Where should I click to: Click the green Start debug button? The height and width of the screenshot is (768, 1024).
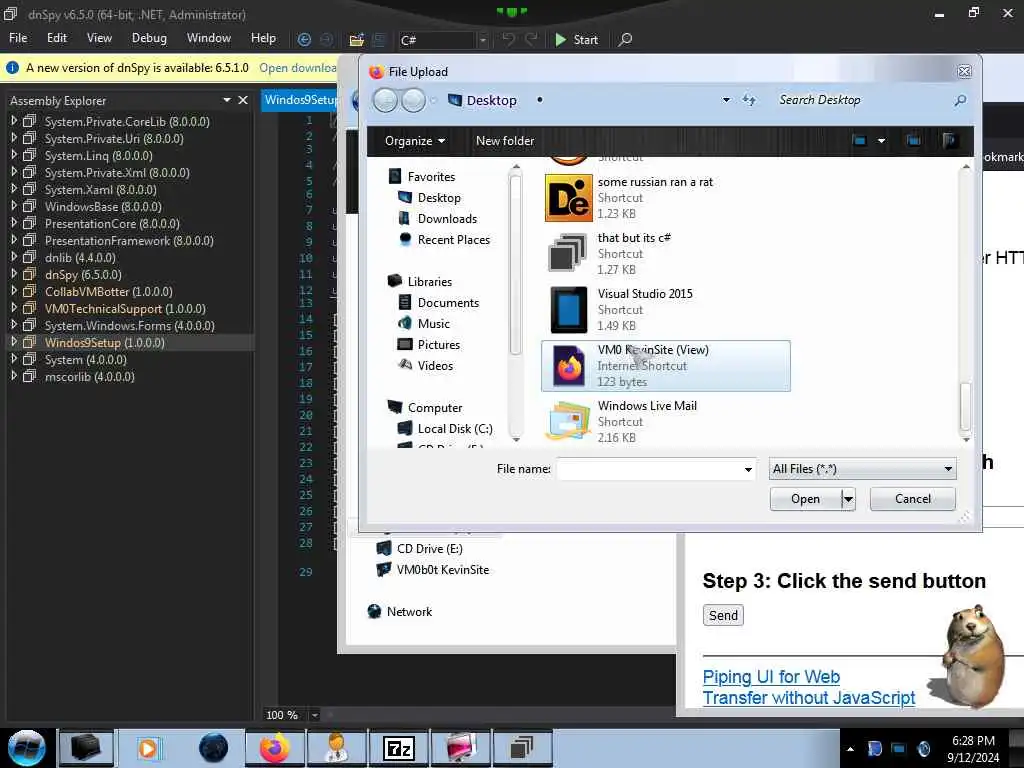[x=577, y=40]
